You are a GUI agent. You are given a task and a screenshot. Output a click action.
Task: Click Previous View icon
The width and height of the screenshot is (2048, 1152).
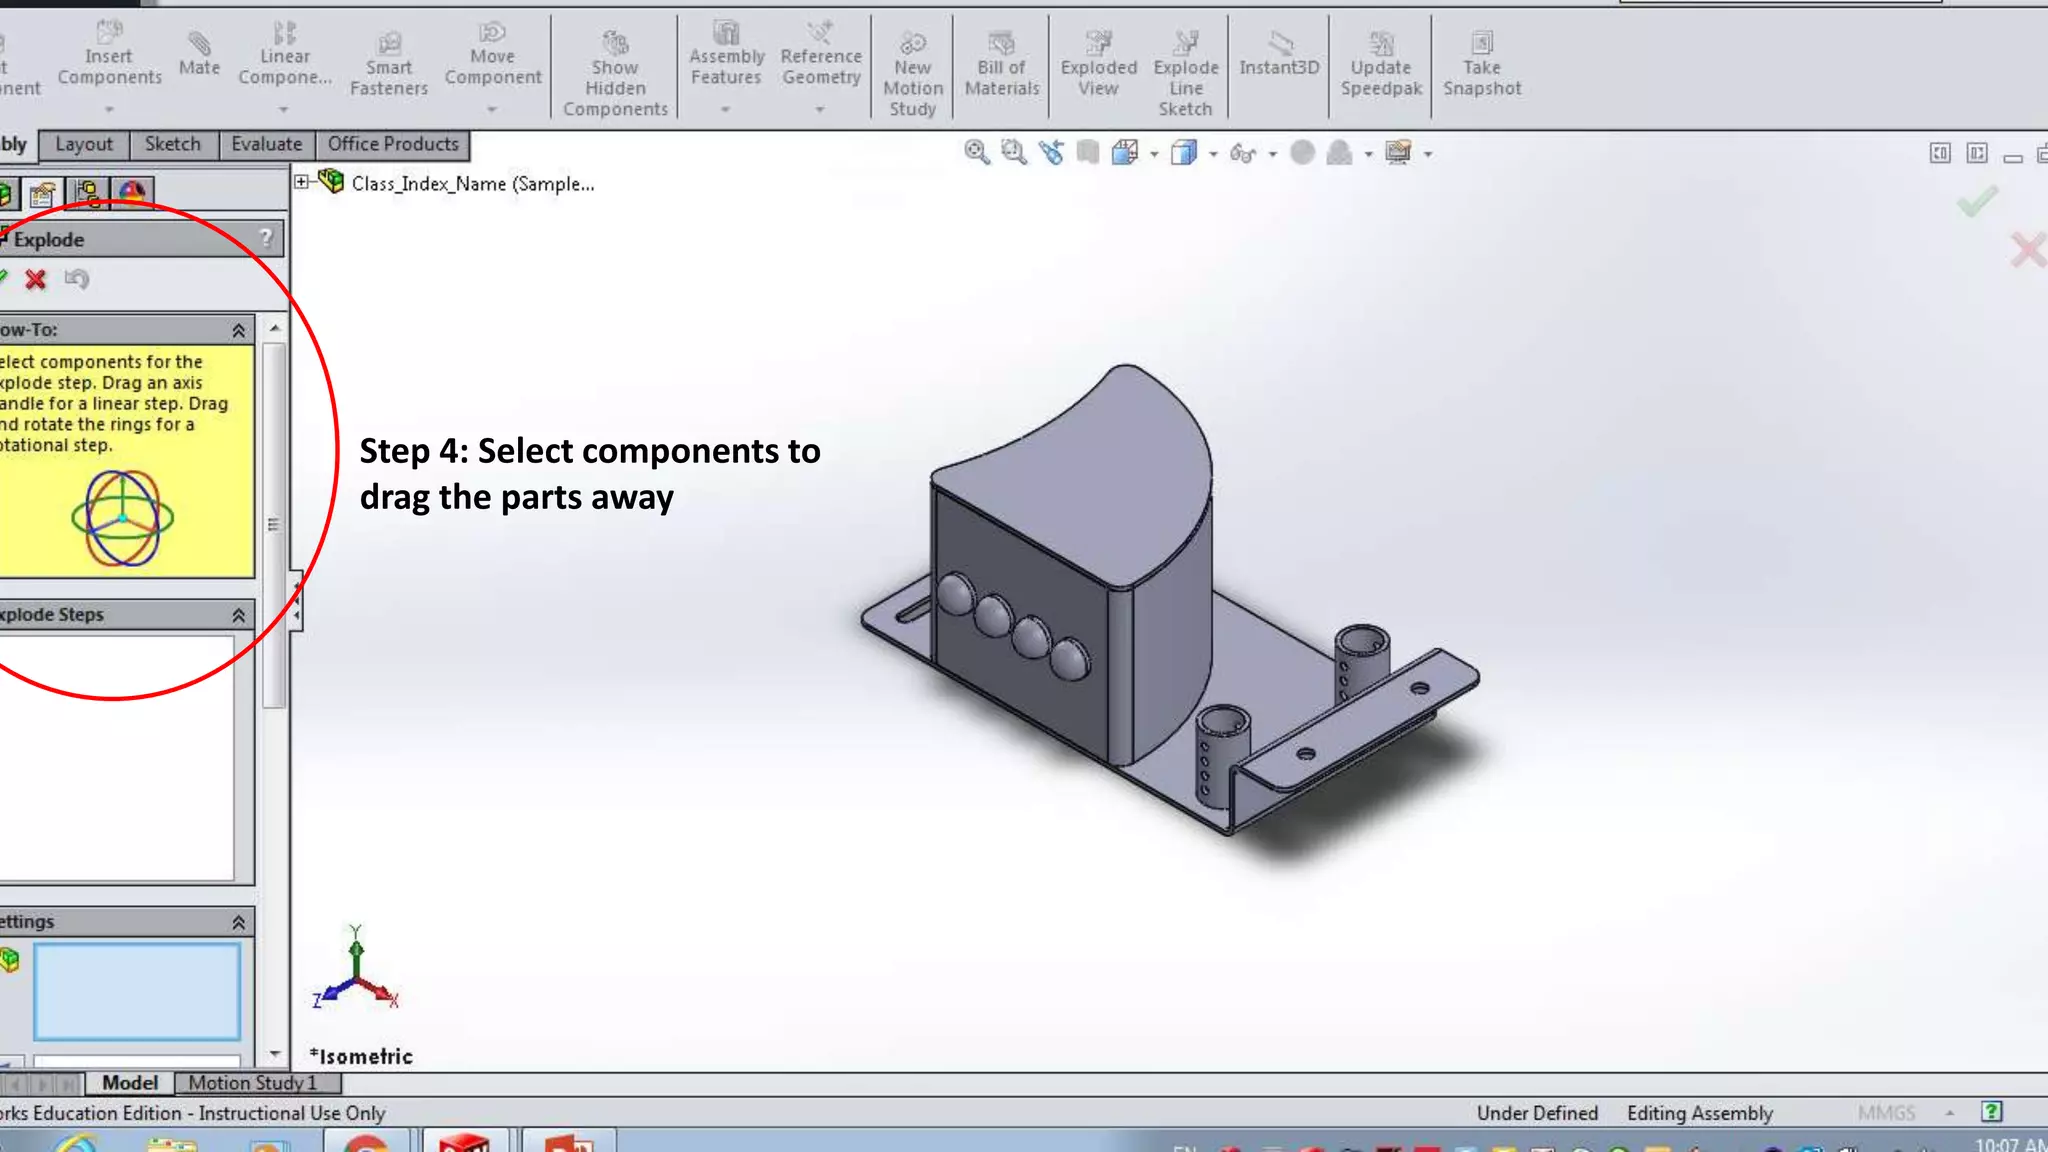pyautogui.click(x=1051, y=152)
